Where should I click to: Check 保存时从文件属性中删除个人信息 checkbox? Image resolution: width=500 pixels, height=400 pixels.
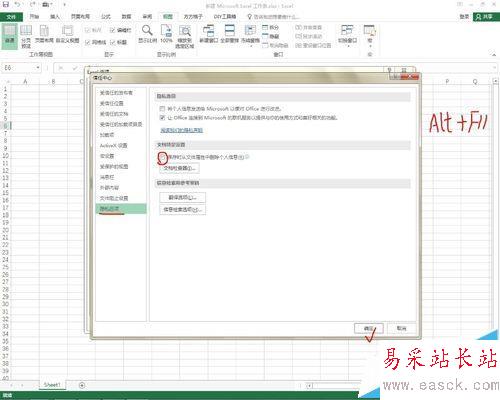162,157
